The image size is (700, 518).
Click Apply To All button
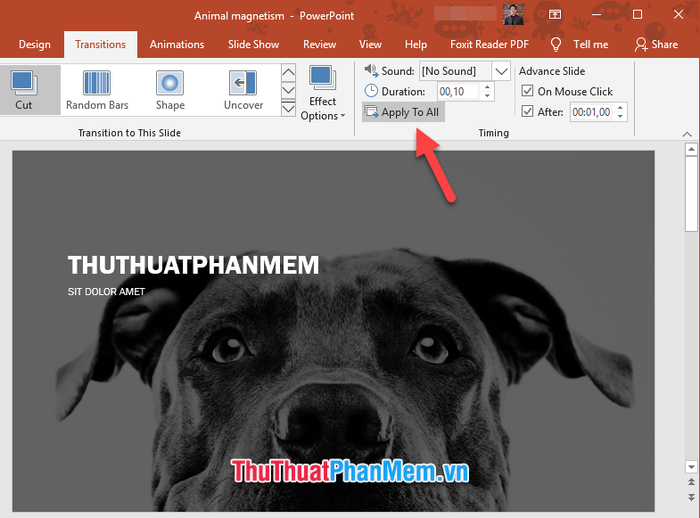(x=403, y=112)
